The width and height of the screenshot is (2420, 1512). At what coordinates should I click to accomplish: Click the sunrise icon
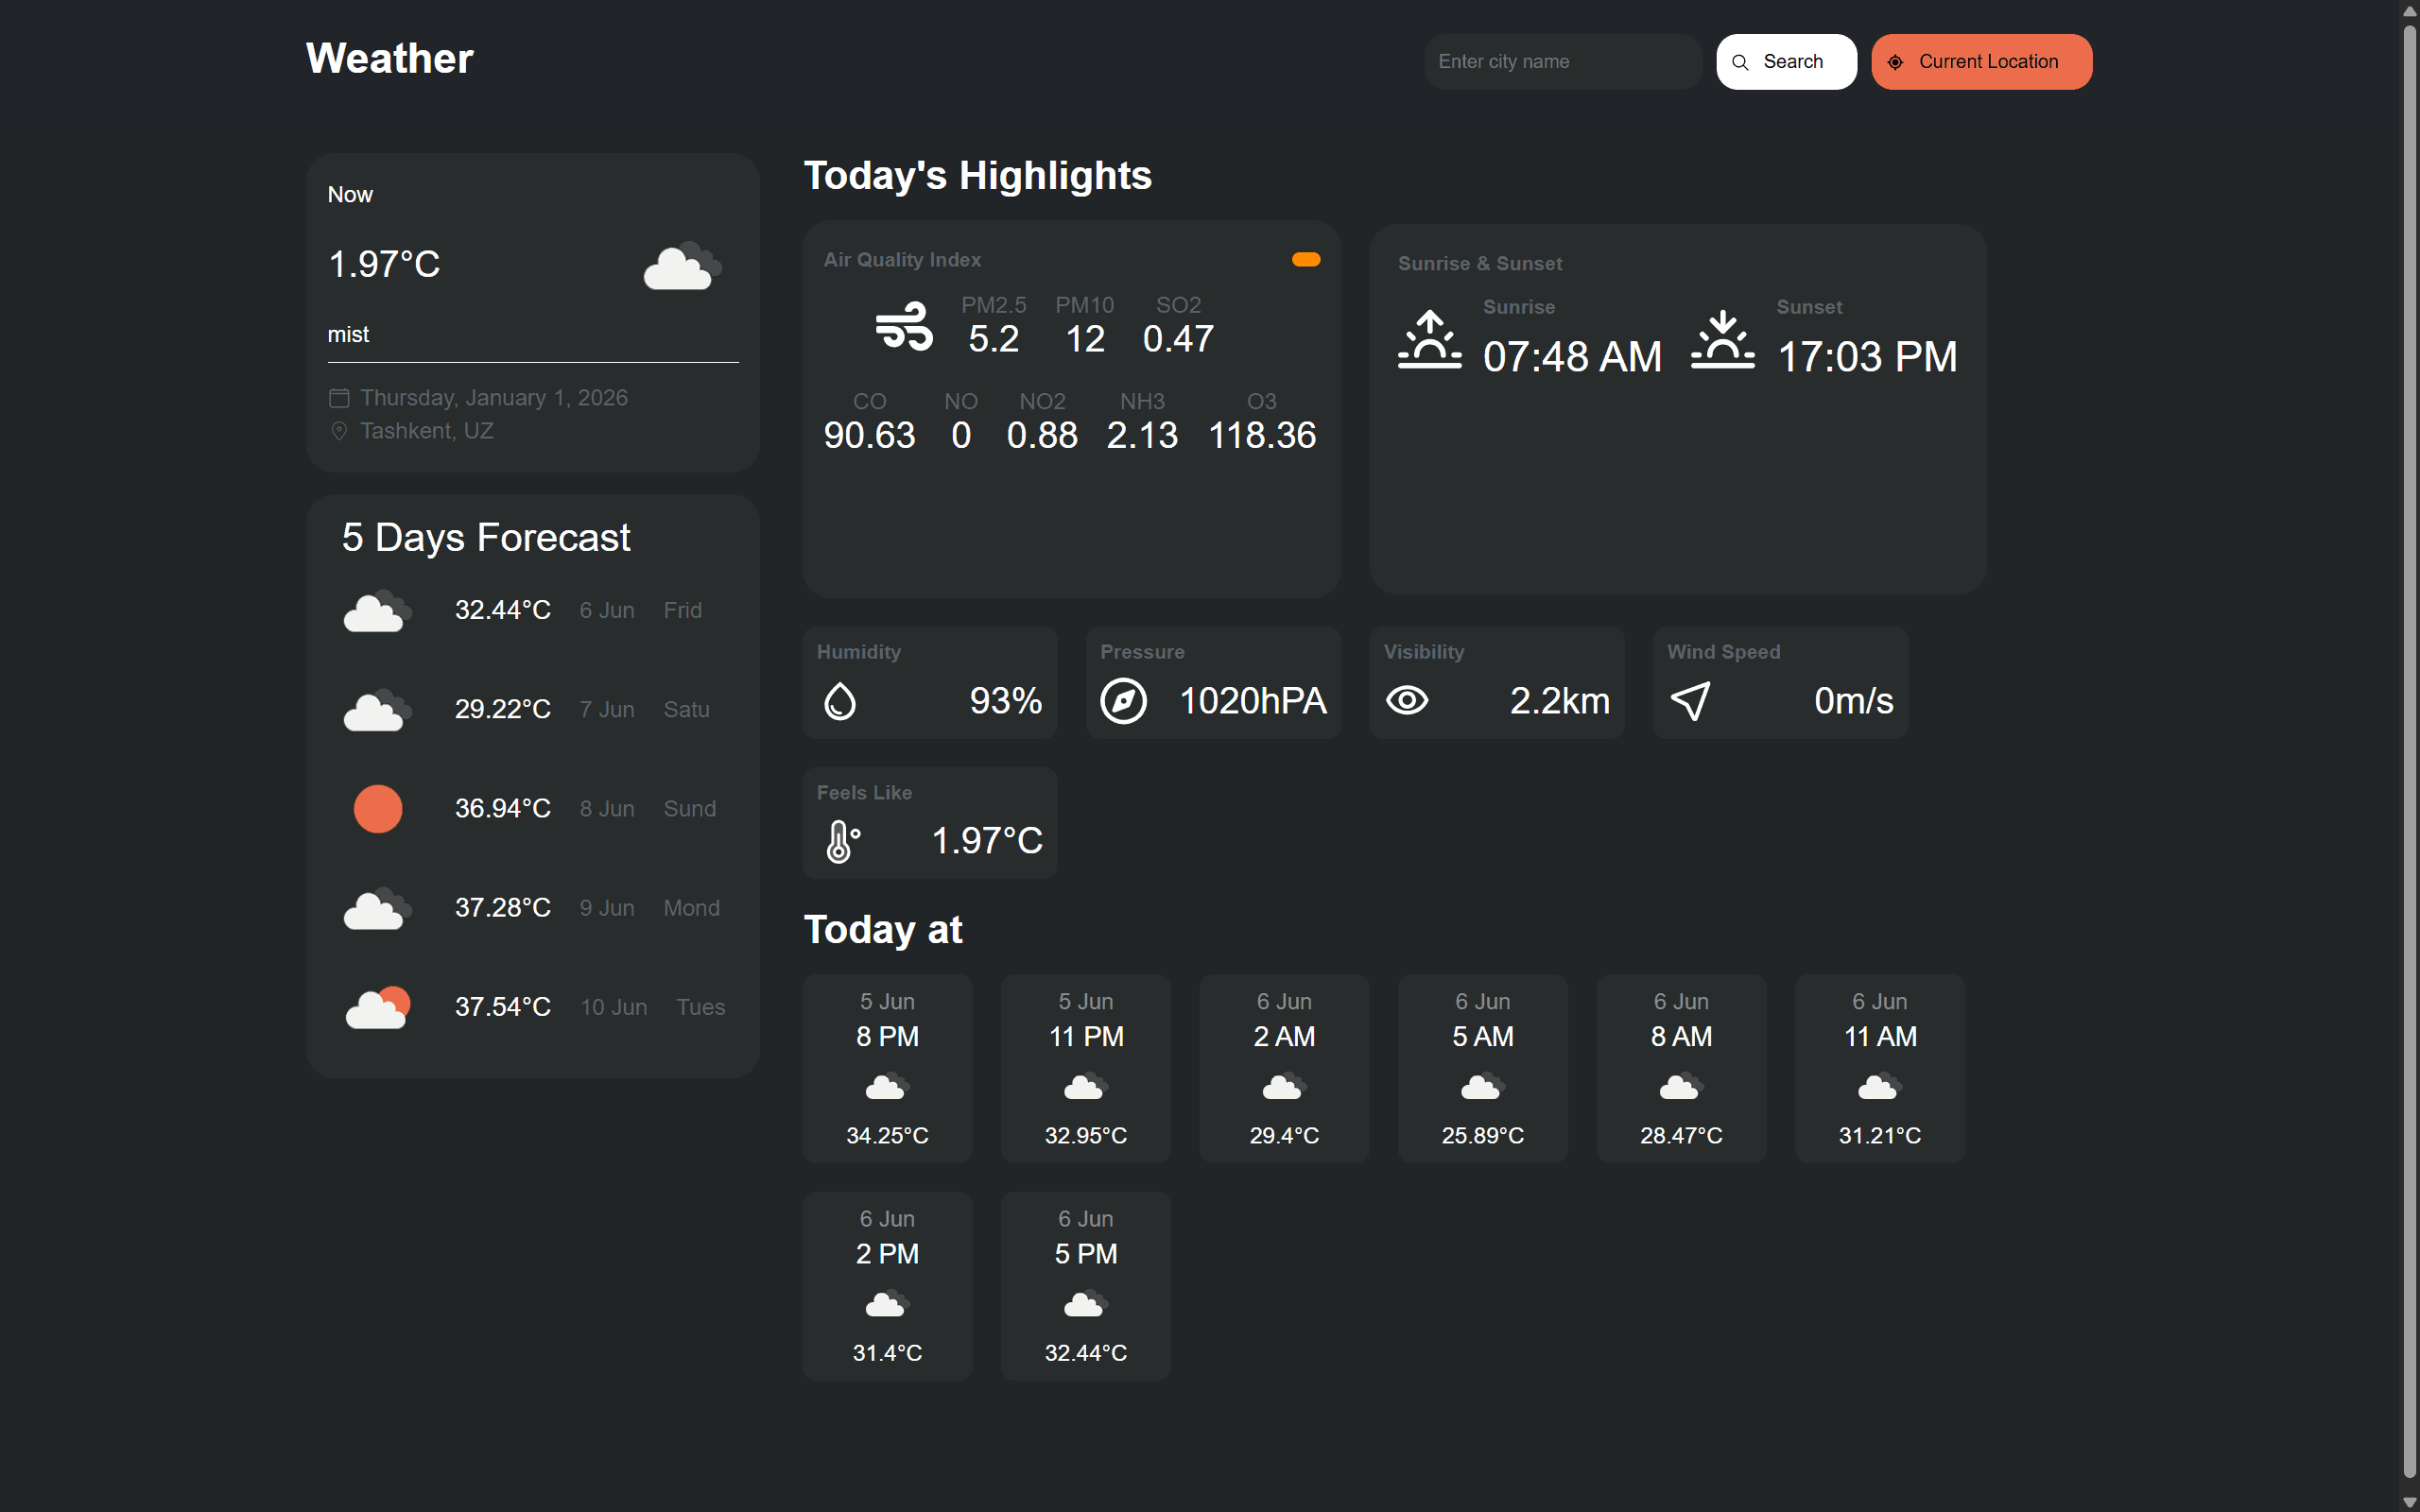[x=1429, y=340]
